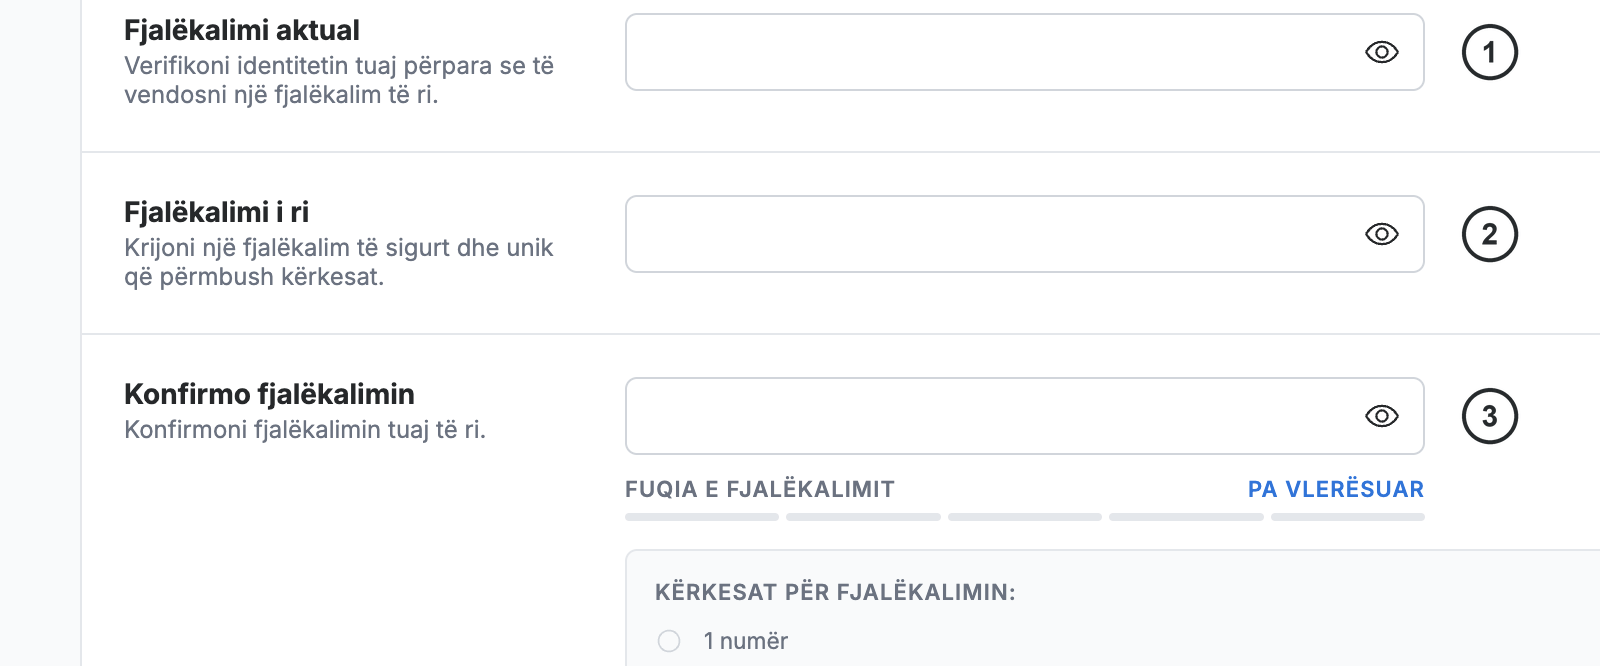Click the 'Fjalëkalimi aktual' heading
This screenshot has width=1600, height=666.
[x=242, y=30]
